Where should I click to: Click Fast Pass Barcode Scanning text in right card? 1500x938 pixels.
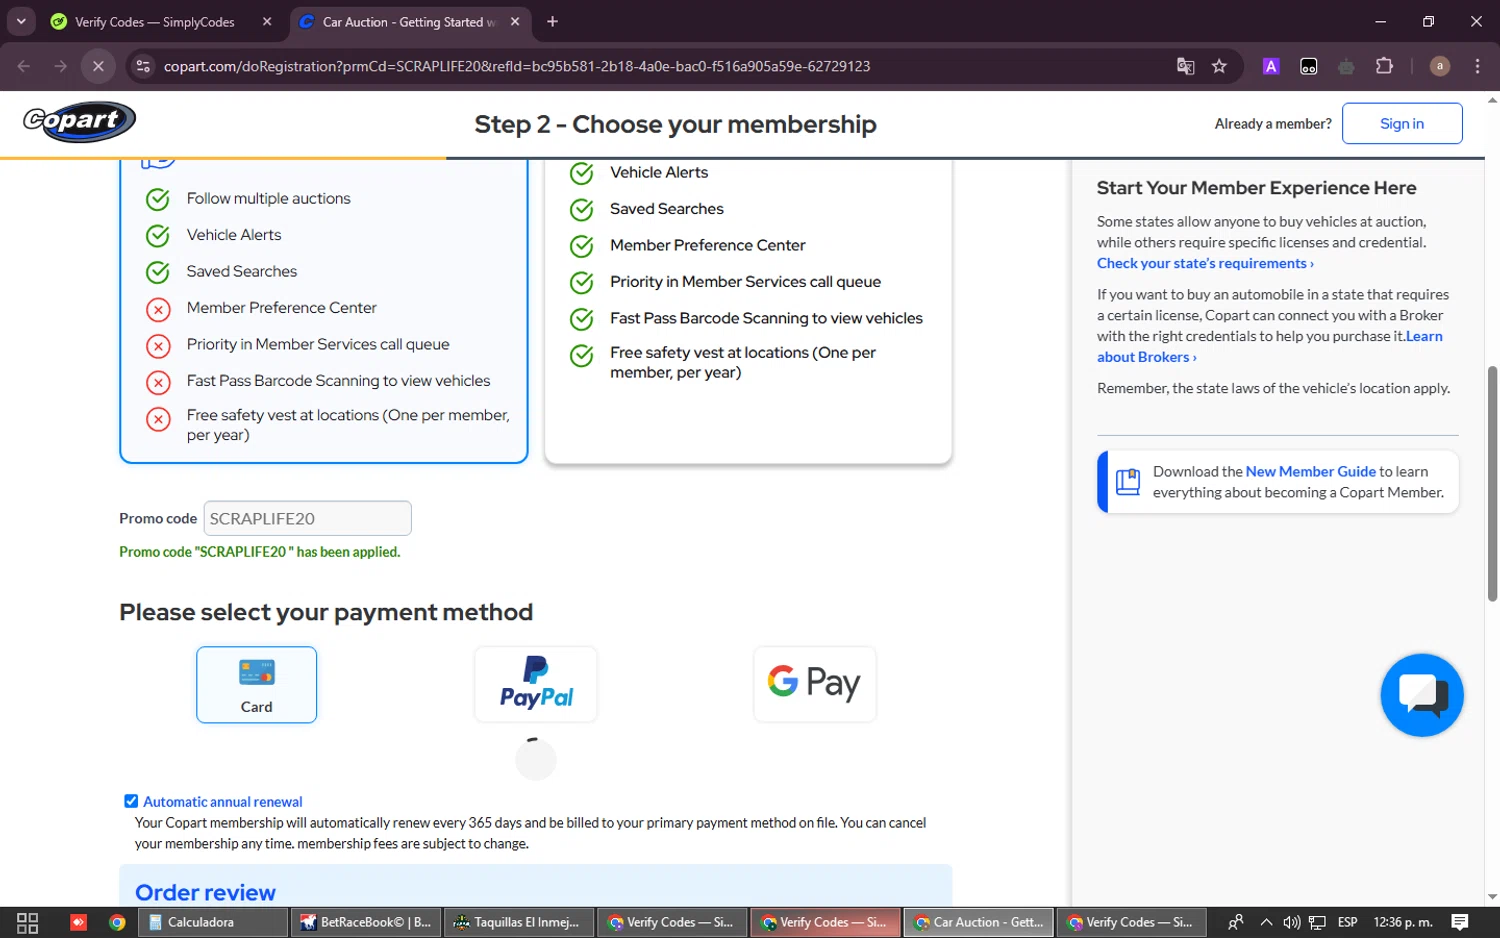(x=766, y=318)
